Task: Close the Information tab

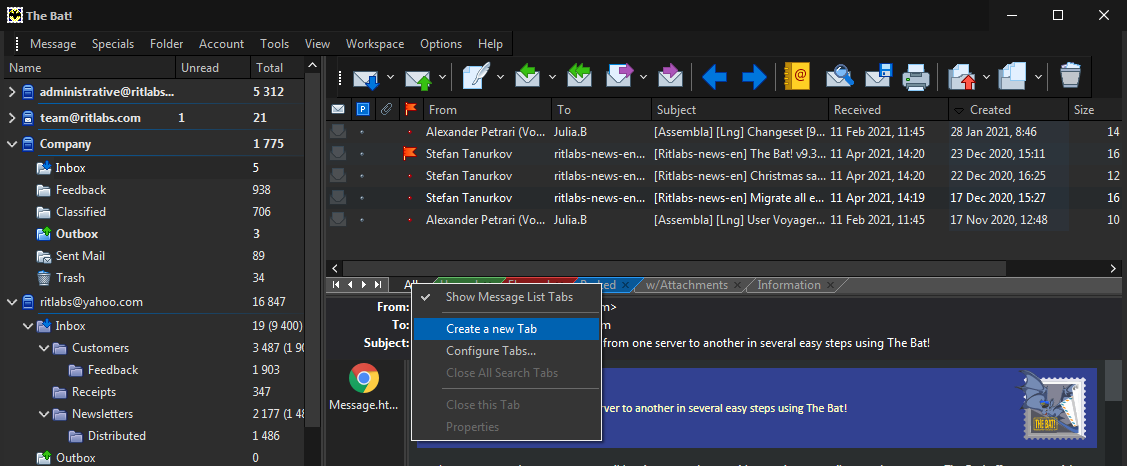Action: tap(830, 285)
